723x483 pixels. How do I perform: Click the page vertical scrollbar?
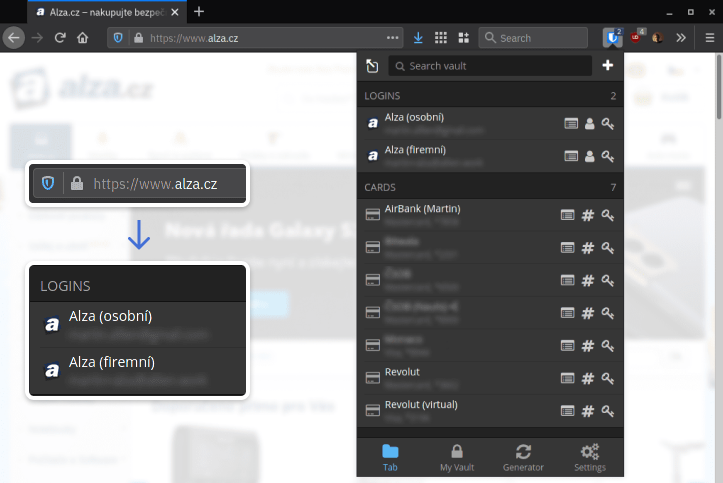tap(718, 87)
